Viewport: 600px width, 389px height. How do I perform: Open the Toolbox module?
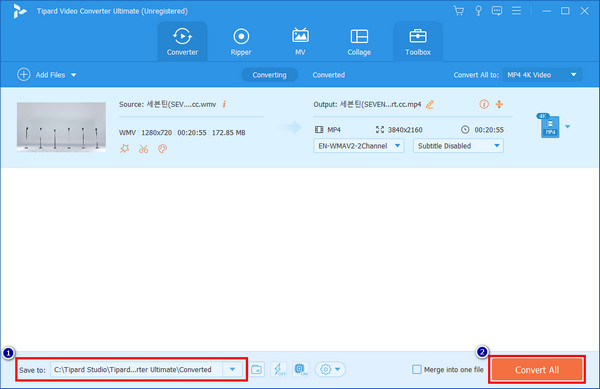(x=417, y=42)
